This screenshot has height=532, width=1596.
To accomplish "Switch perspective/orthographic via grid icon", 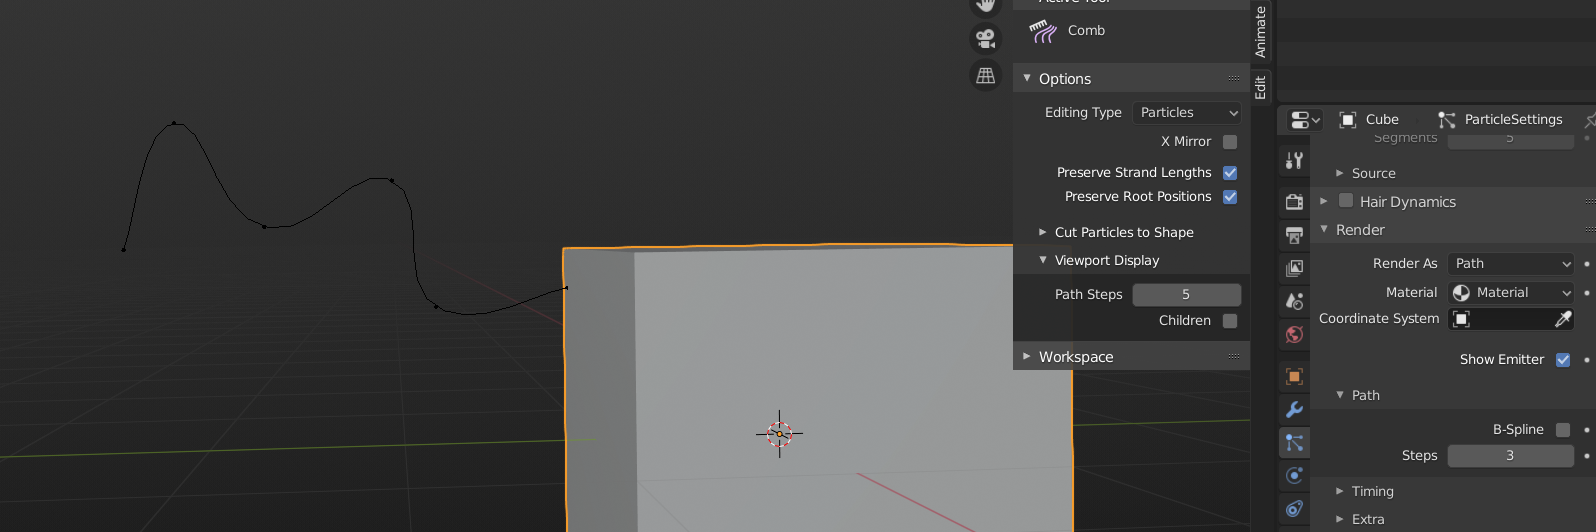I will pos(986,75).
